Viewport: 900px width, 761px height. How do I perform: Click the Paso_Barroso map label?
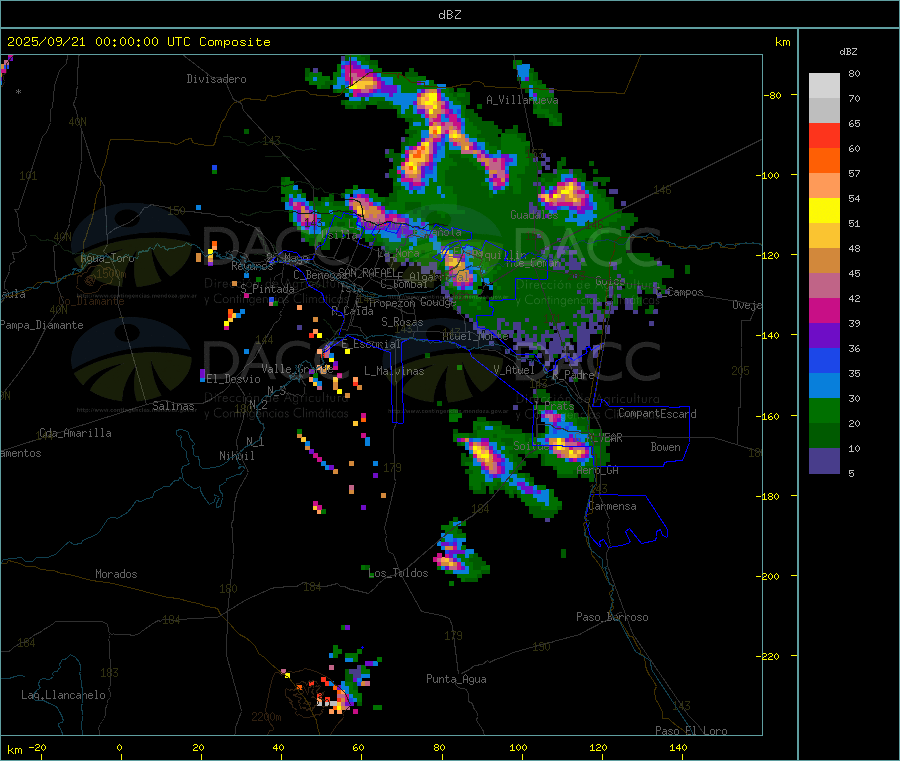point(612,617)
